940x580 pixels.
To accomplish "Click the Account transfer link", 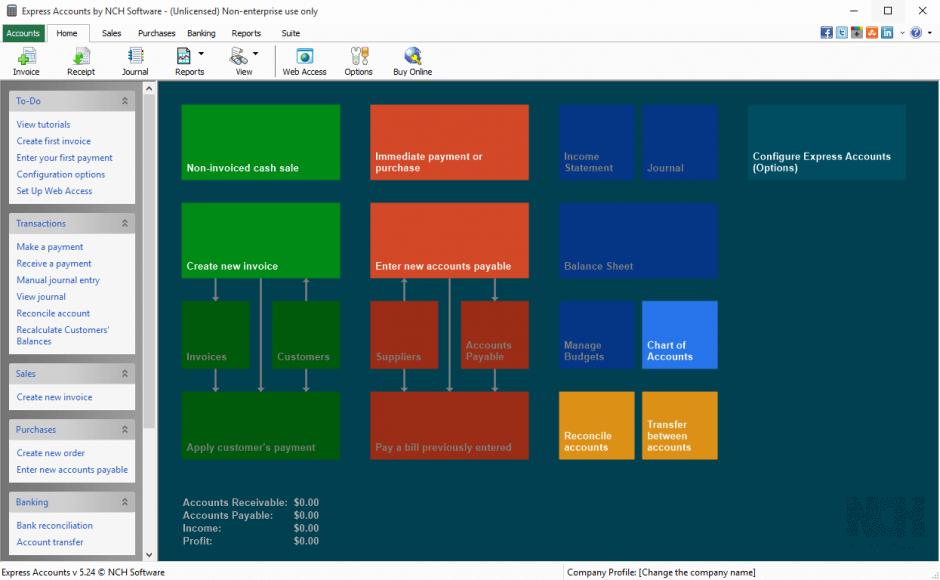I will point(50,542).
